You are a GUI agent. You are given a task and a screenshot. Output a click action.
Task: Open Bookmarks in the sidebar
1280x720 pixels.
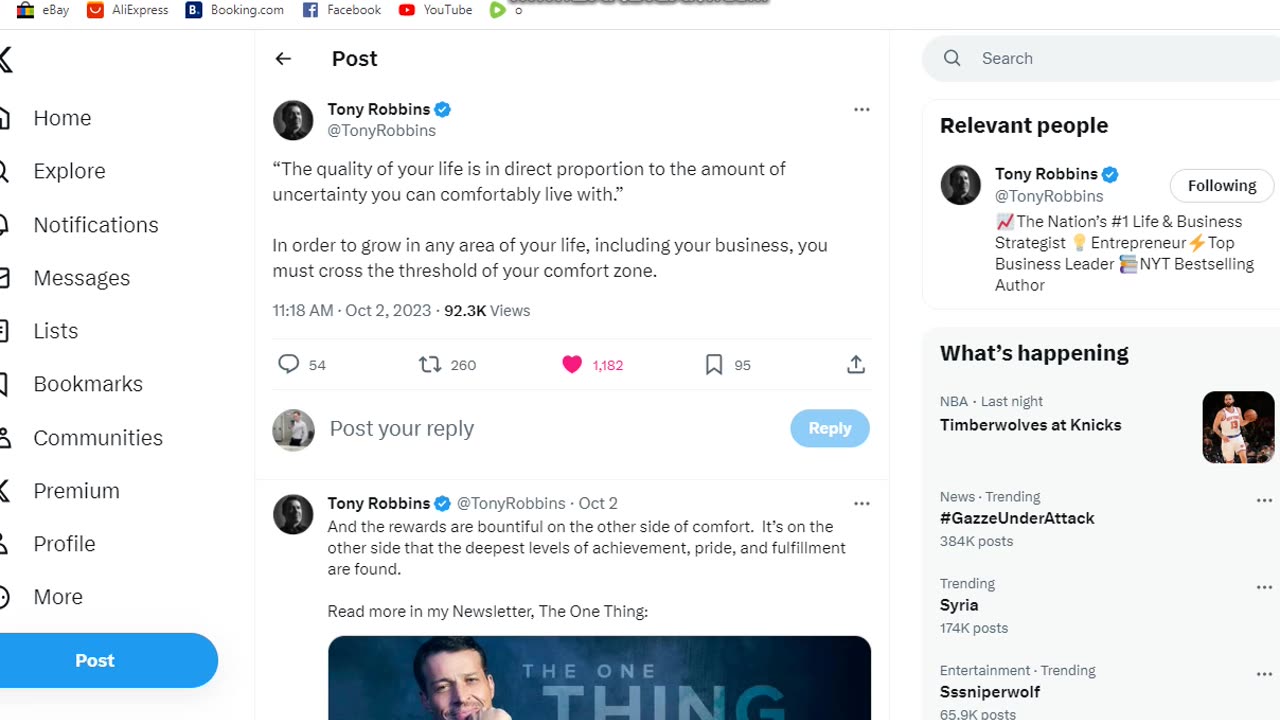[x=88, y=384]
